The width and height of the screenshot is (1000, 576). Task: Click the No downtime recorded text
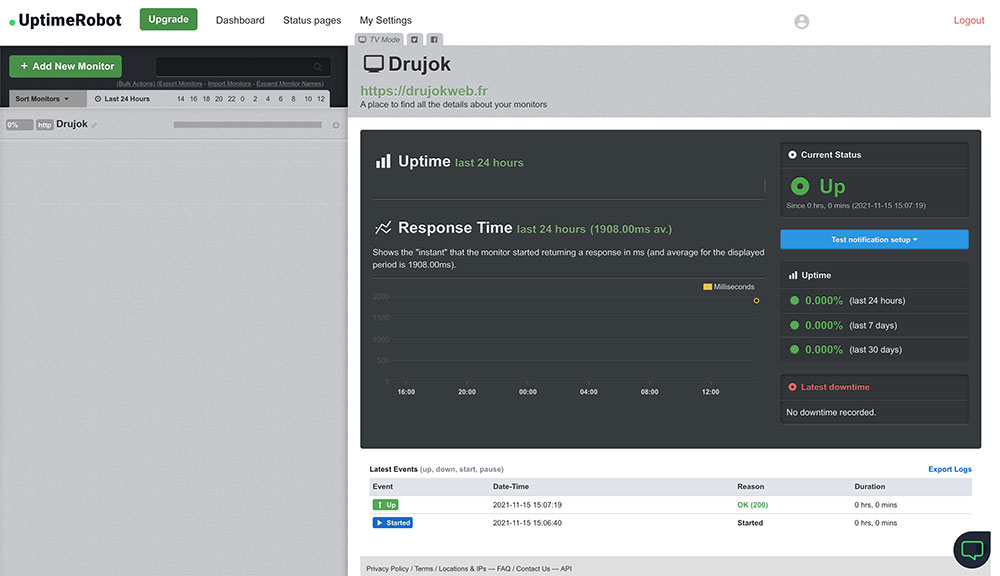[831, 413]
